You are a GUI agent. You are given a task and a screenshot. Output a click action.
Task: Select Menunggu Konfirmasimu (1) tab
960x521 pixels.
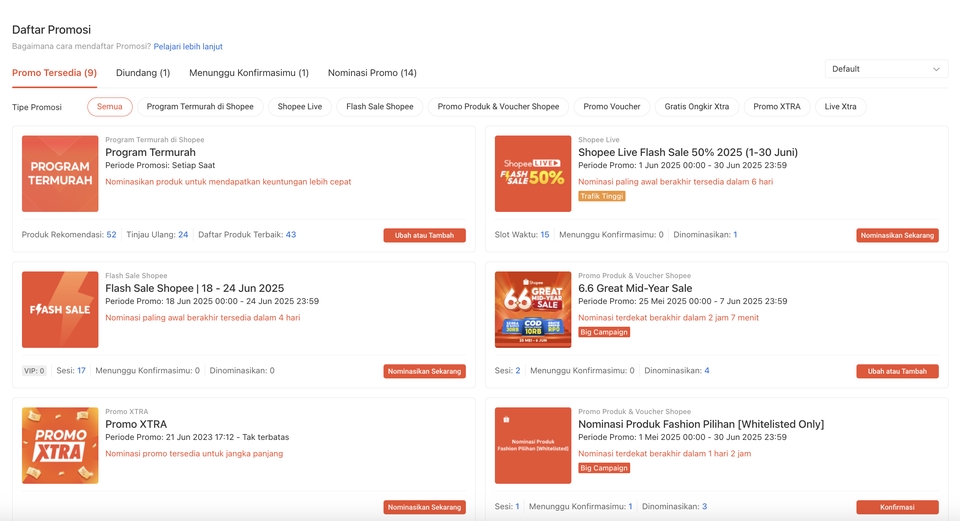[x=249, y=72]
